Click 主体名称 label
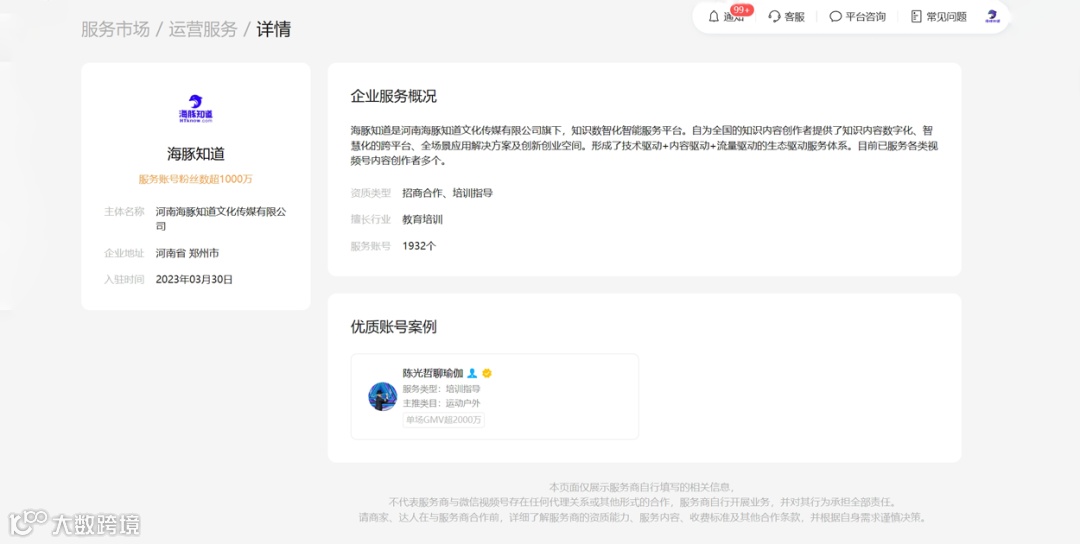This screenshot has width=1080, height=544. [x=124, y=212]
